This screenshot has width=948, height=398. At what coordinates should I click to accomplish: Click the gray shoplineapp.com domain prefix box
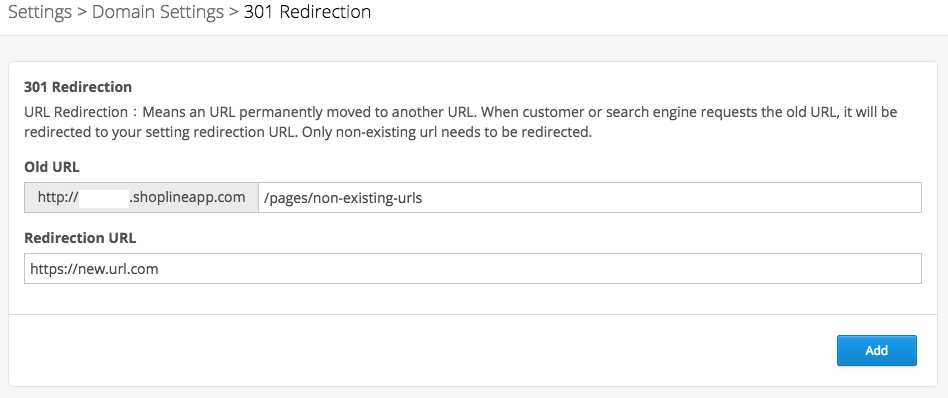141,198
